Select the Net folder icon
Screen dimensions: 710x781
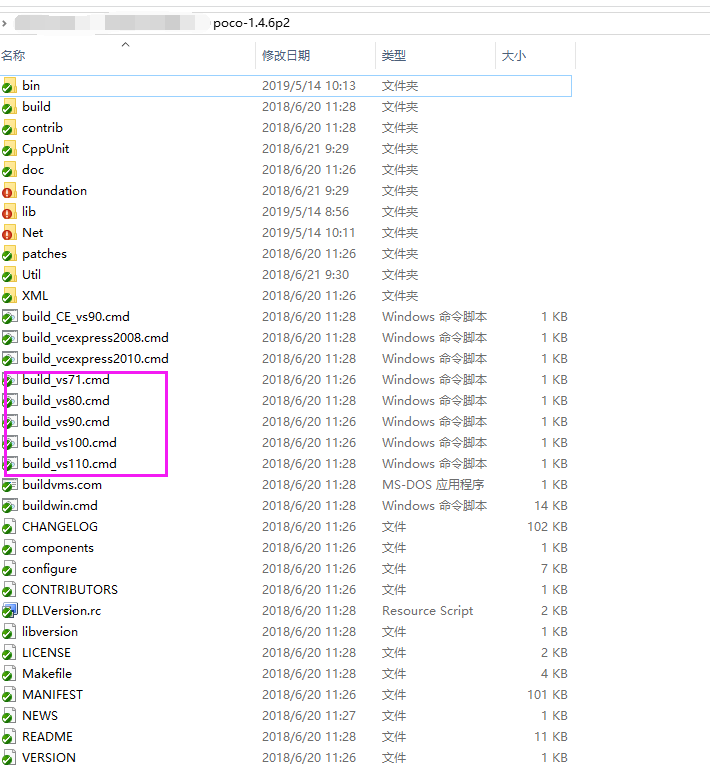(9, 233)
